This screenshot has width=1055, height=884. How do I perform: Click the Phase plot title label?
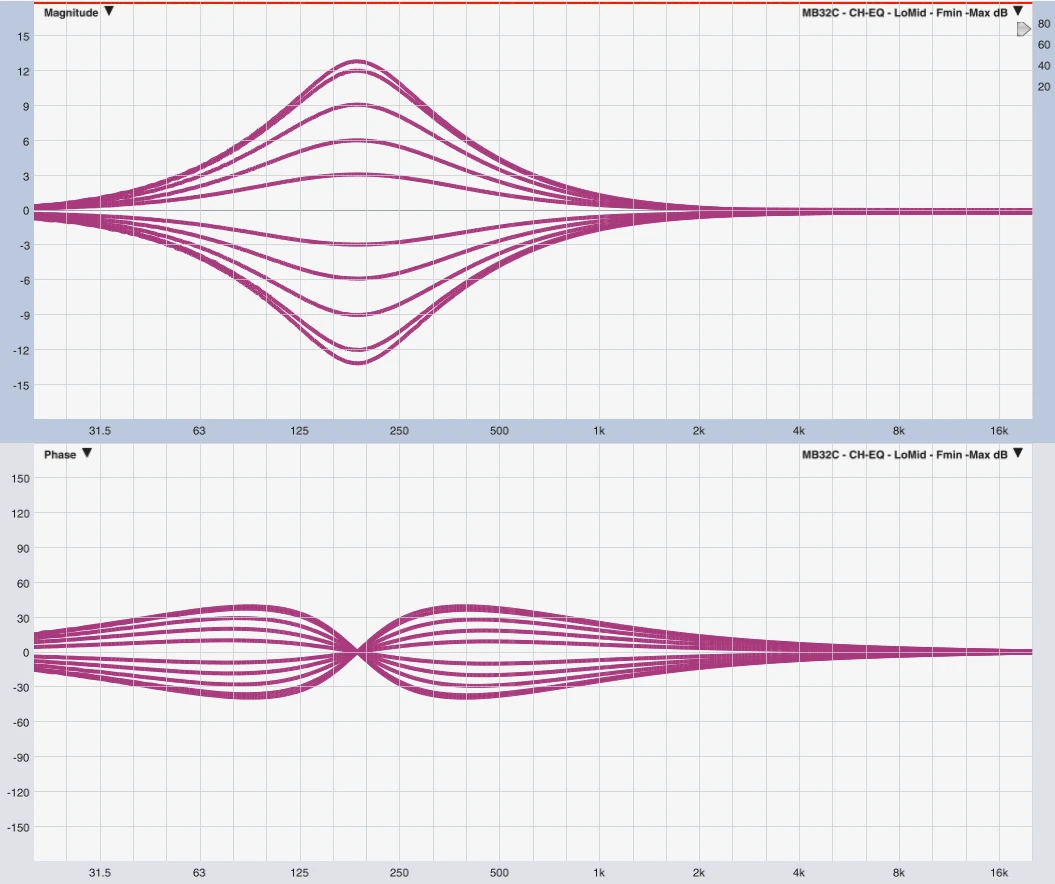point(59,454)
